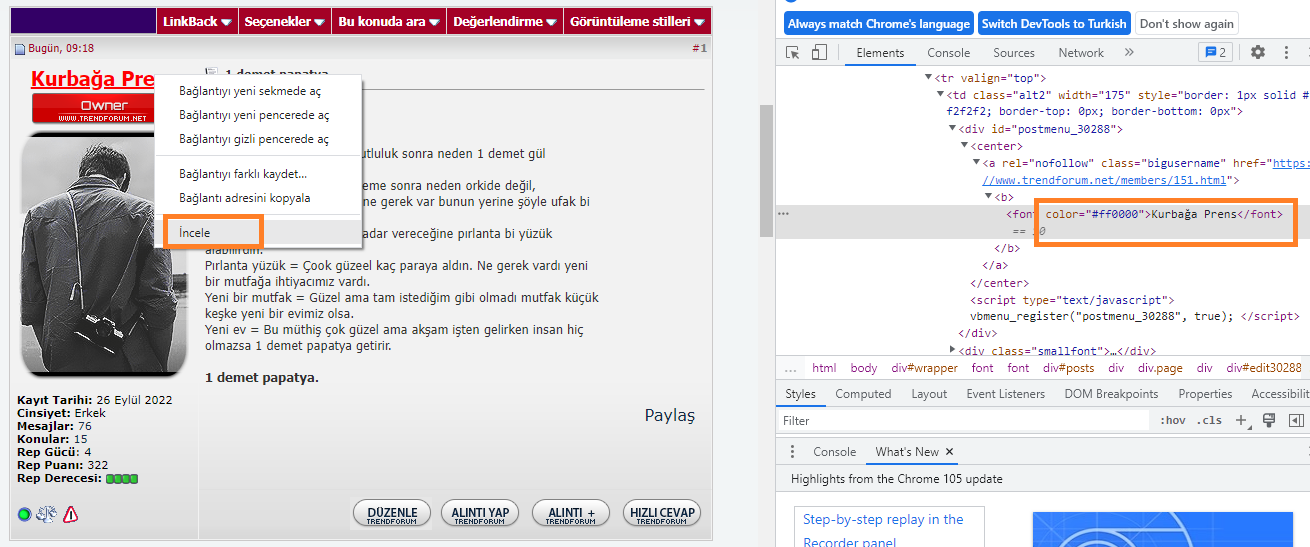The height and width of the screenshot is (547, 1310).
Task: Switch to the Network tab
Action: (x=1081, y=53)
